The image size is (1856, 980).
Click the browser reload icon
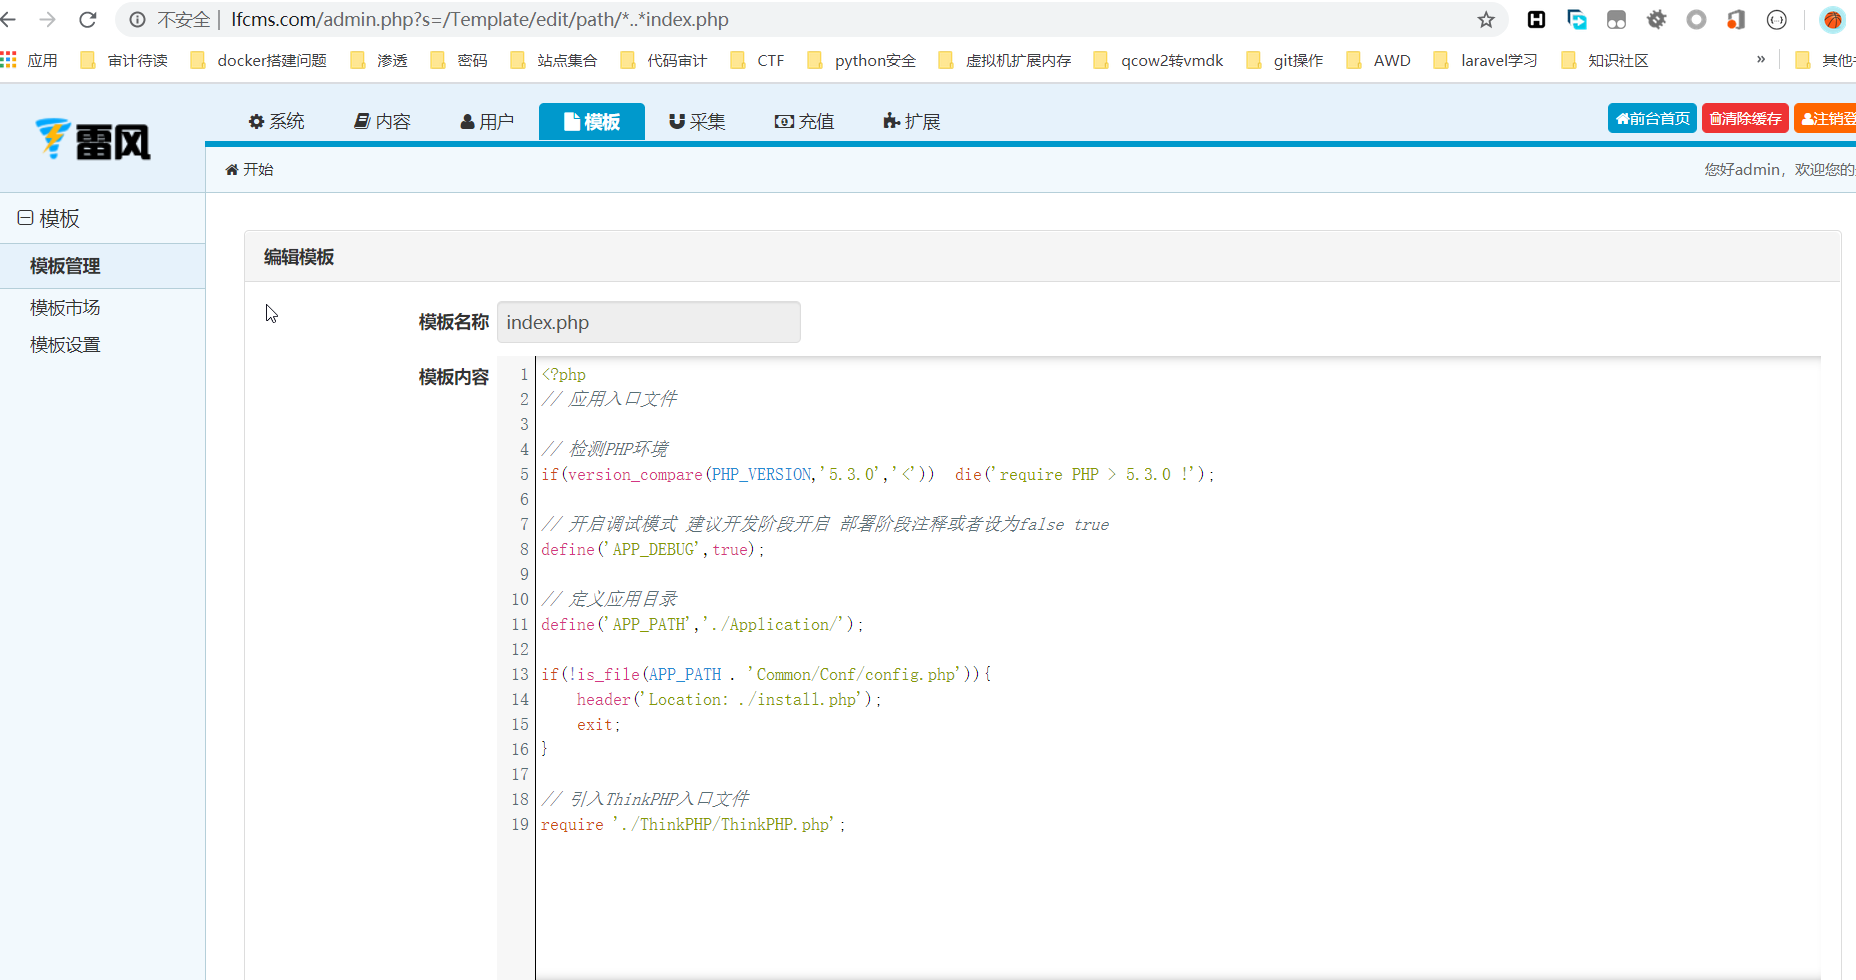88,20
